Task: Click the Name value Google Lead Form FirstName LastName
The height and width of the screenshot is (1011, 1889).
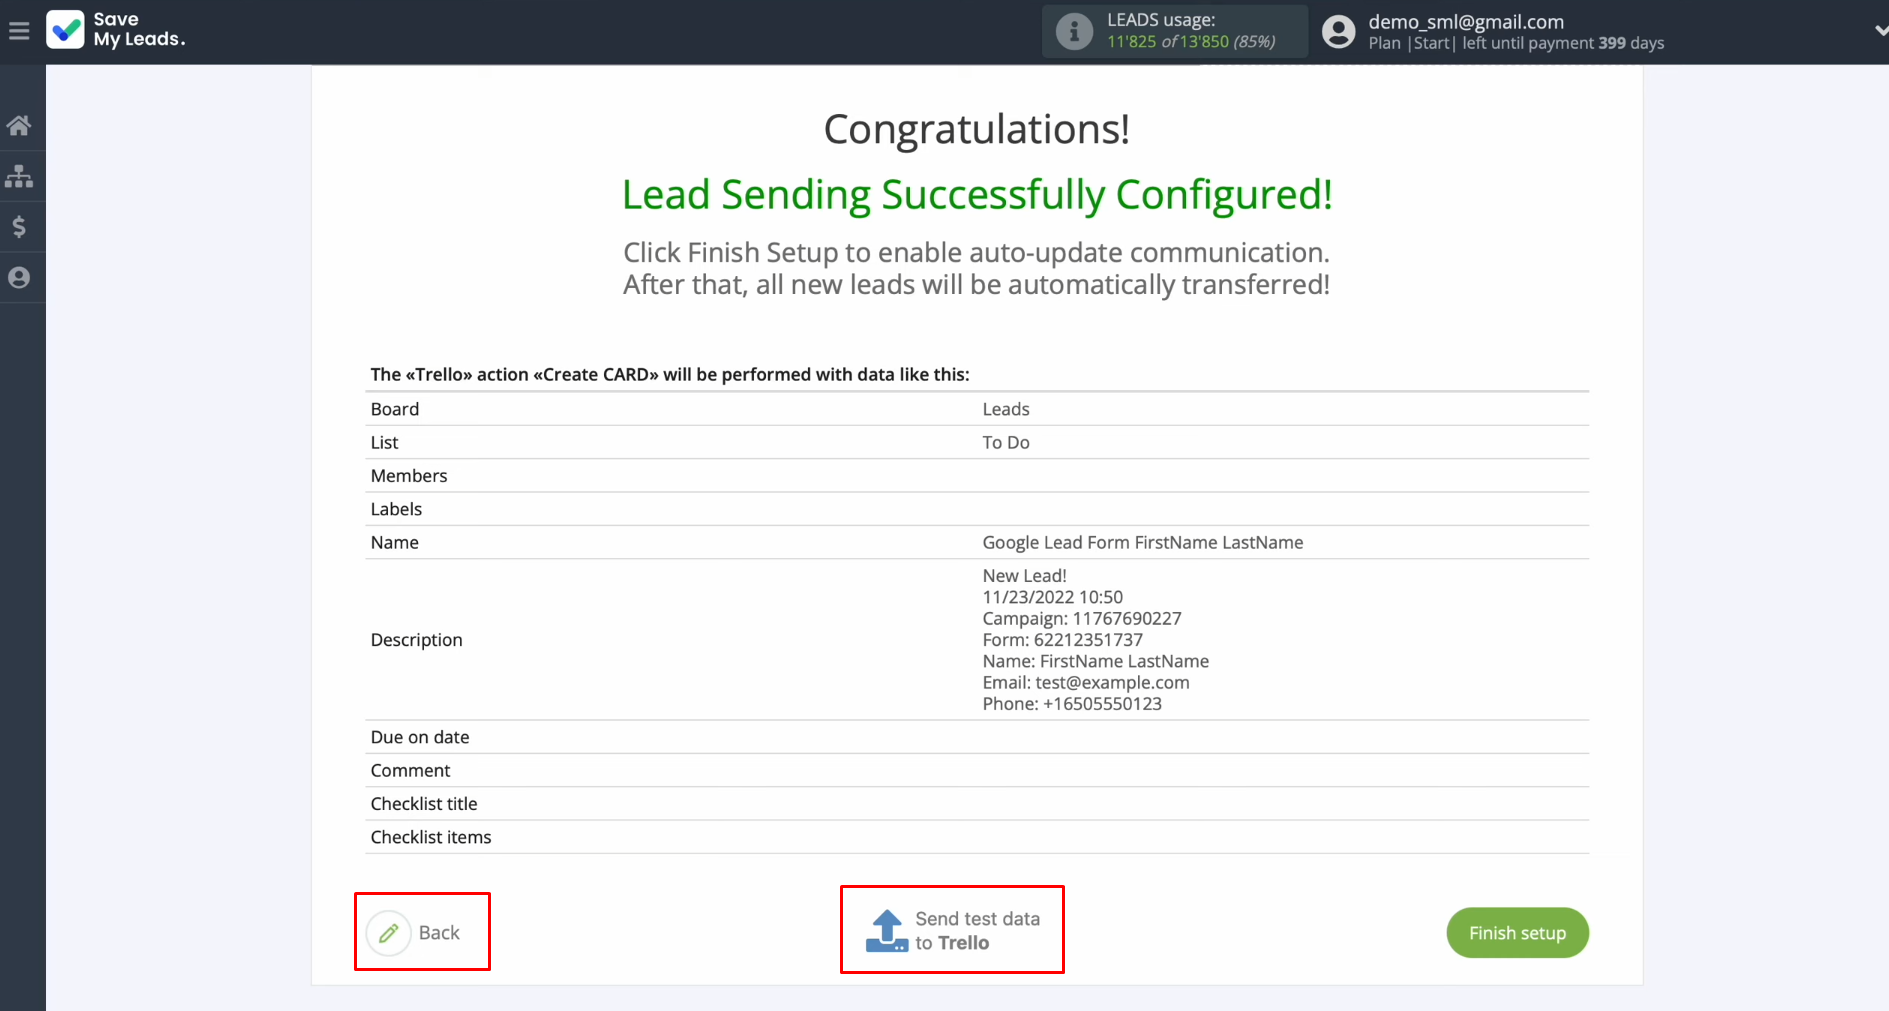Action: (1143, 542)
